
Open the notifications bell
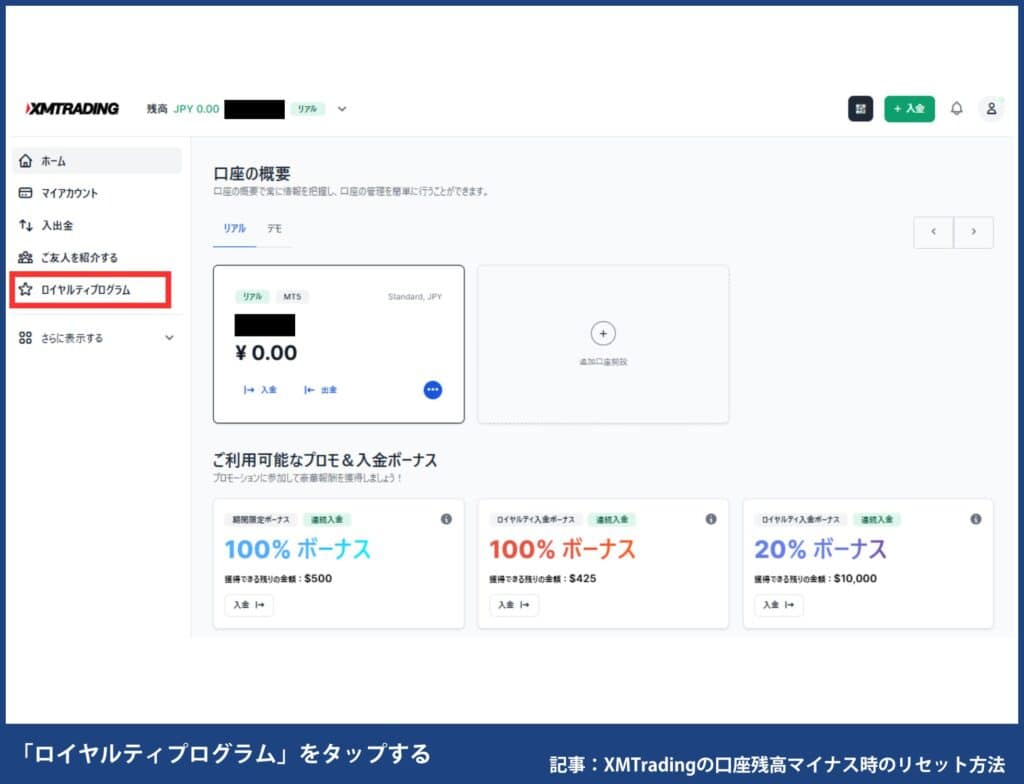coord(956,108)
